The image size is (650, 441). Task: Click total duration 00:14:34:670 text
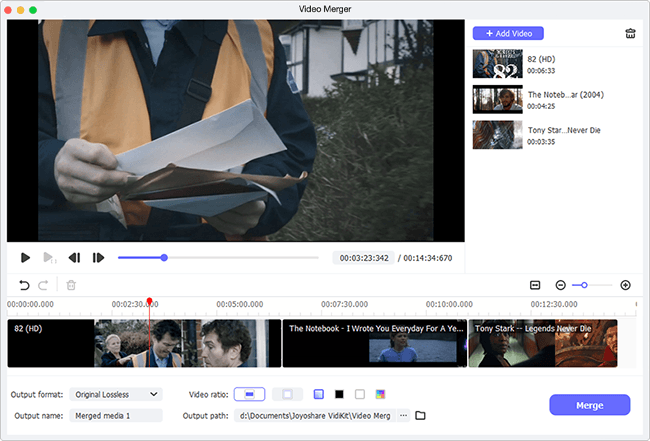pyautogui.click(x=428, y=258)
